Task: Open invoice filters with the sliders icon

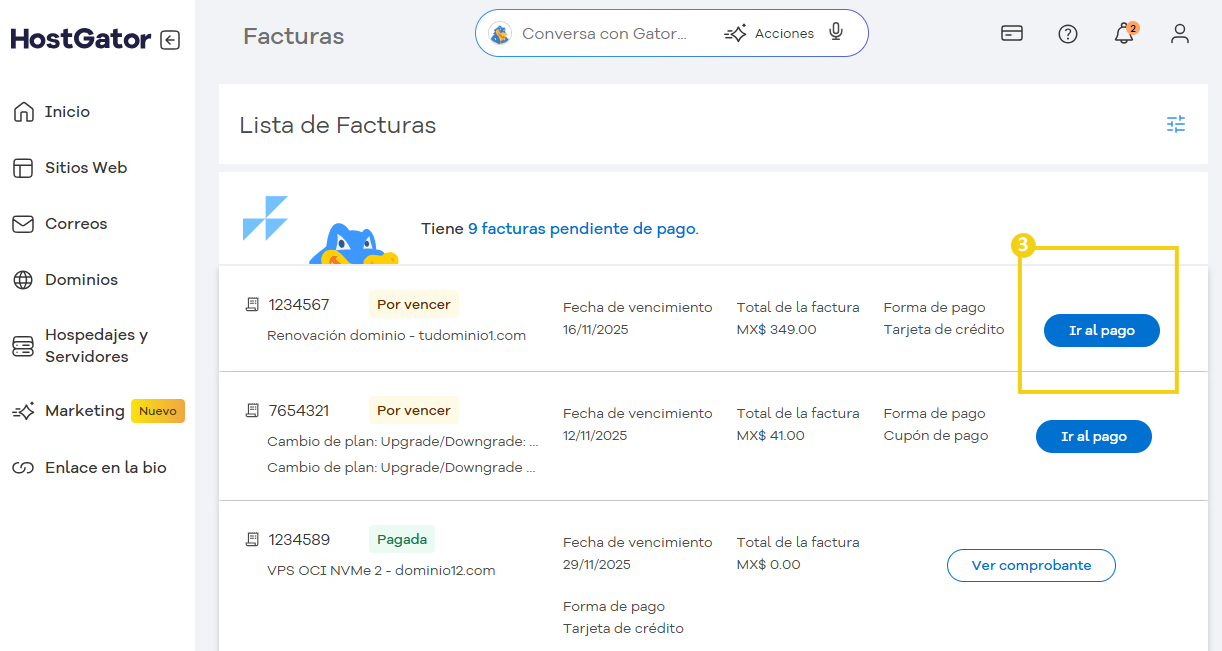Action: [x=1176, y=124]
